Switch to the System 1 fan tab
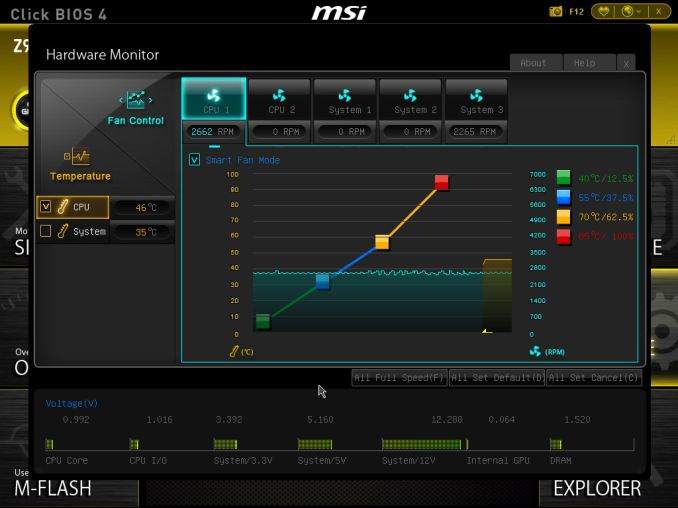Image resolution: width=678 pixels, height=508 pixels. [345, 99]
